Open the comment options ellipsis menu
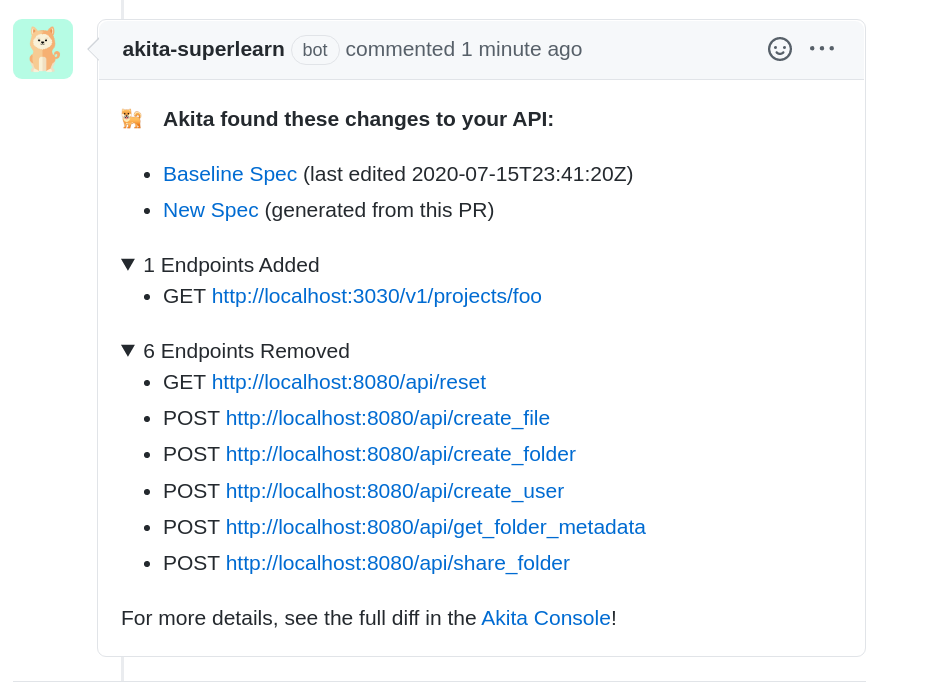Image resolution: width=946 pixels, height=682 pixels. [x=822, y=49]
